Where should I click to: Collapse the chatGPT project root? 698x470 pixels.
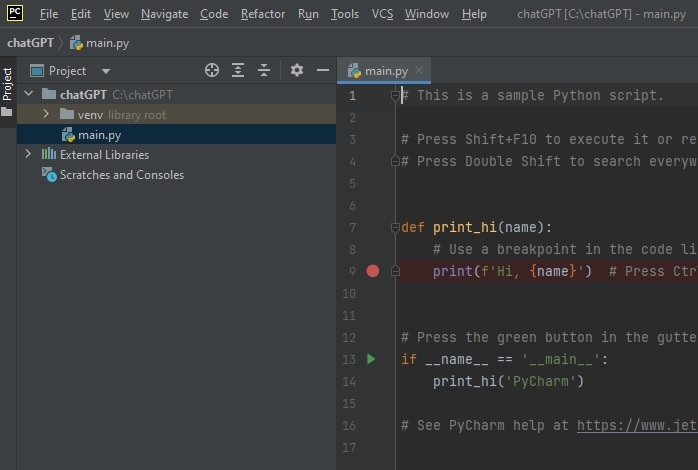(x=28, y=95)
